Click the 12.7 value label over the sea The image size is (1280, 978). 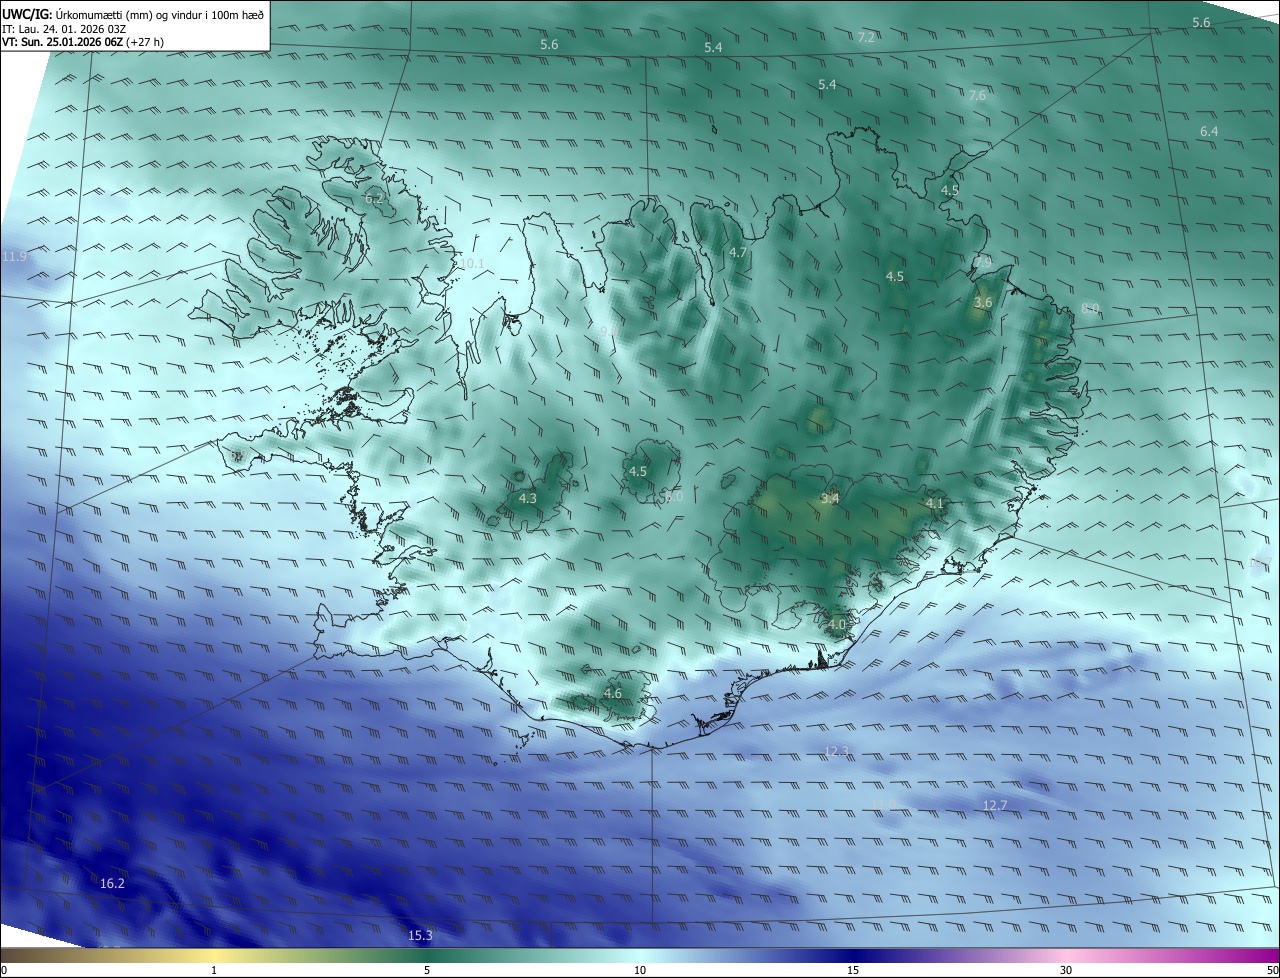coord(995,805)
